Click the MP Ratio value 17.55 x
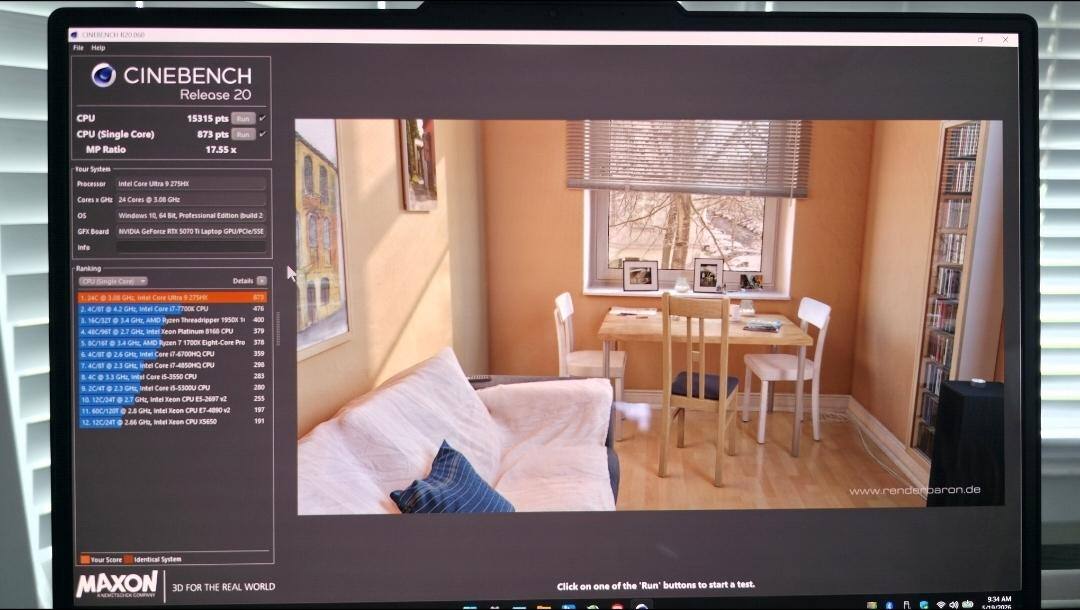 click(x=220, y=149)
